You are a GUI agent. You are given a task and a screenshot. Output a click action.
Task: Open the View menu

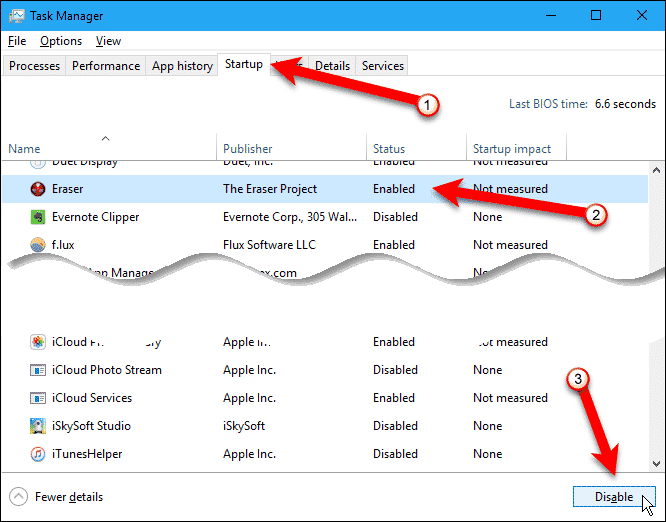pos(108,41)
